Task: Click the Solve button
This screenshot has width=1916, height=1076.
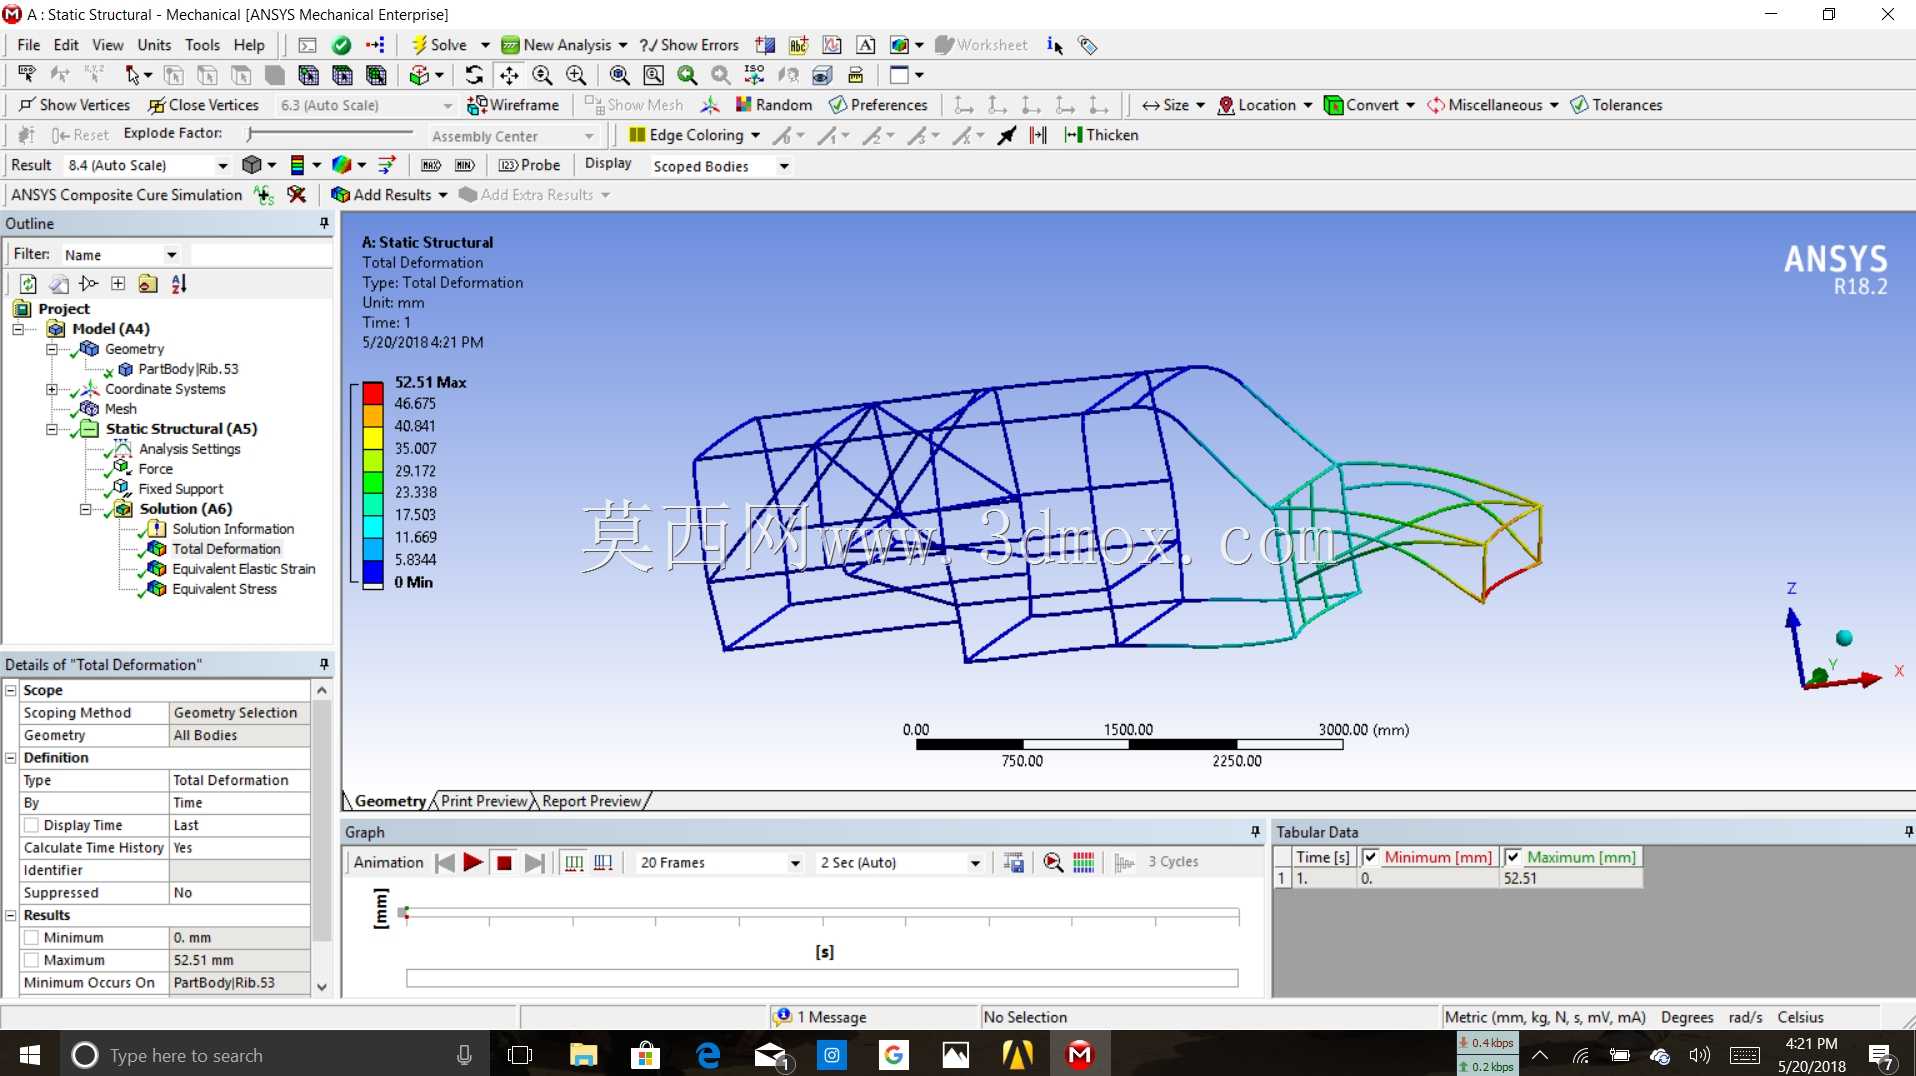Action: tap(439, 45)
